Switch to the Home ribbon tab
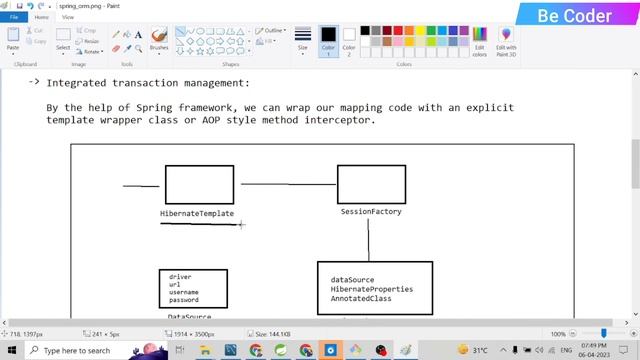The height and width of the screenshot is (360, 640). (41, 17)
